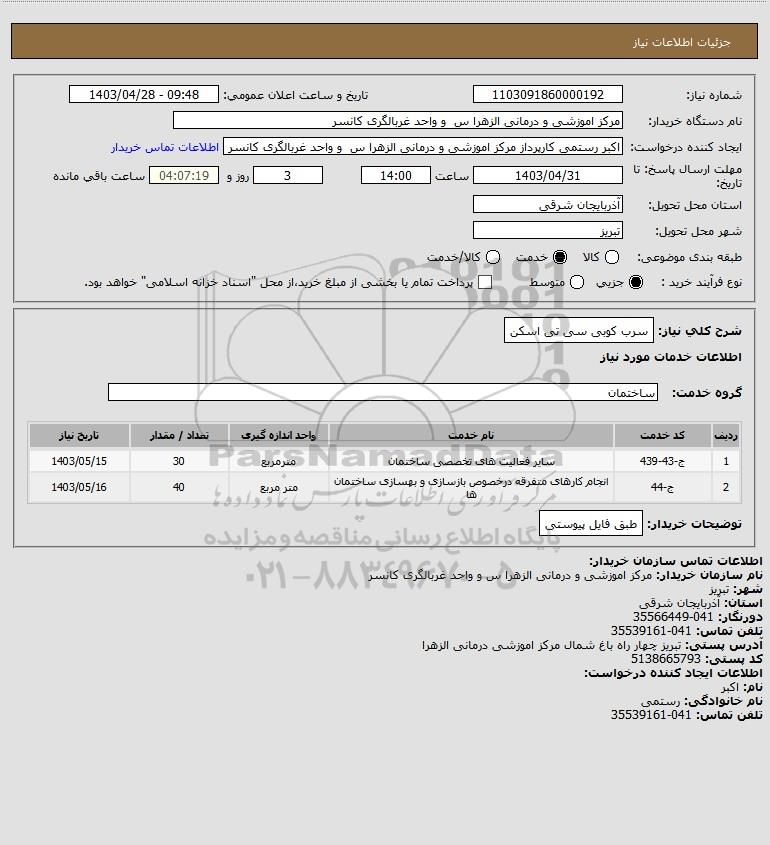The image size is (770, 845).
Task: Click the تاریخ نیاز column header
Action: point(79,435)
